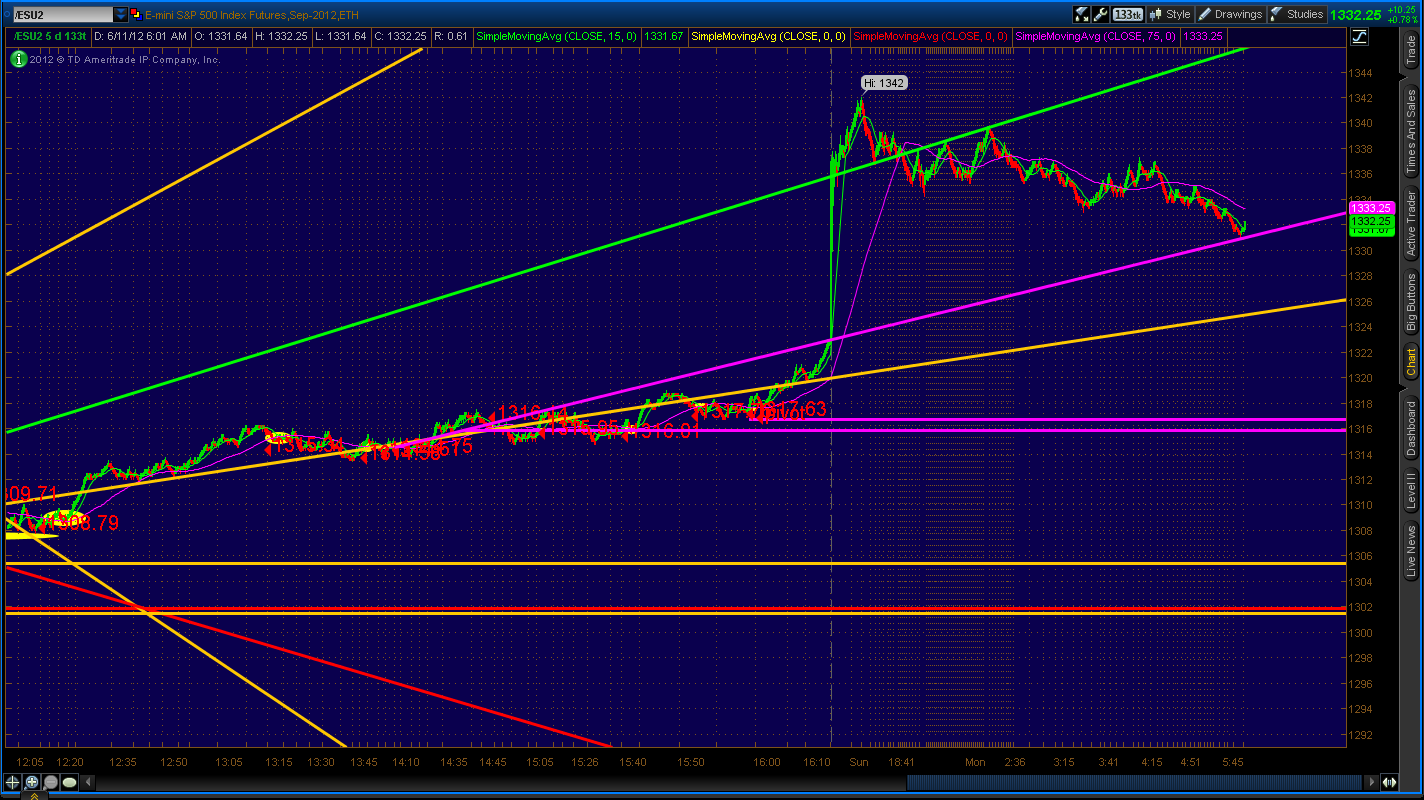The image size is (1424, 800).
Task: Expand the symbol selector dropdown arrow
Action: coord(121,15)
